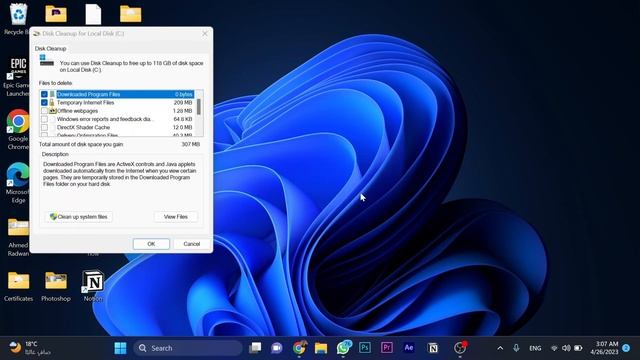Open Notion from the taskbar
640x360 pixels.
click(x=433, y=348)
